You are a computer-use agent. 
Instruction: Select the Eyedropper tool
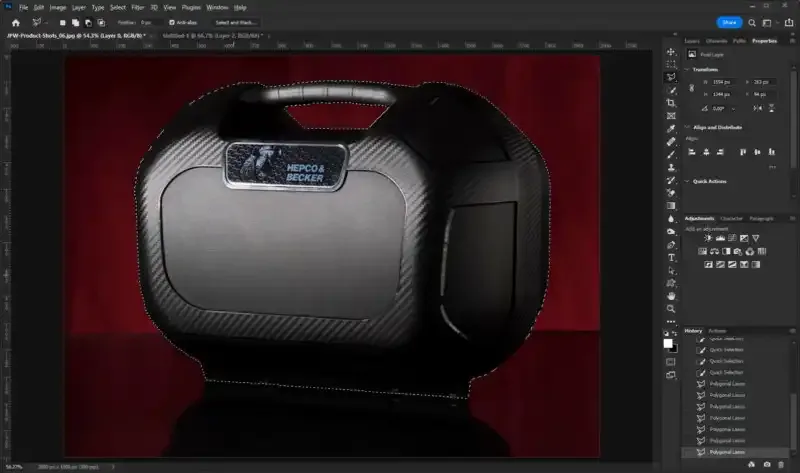click(671, 128)
